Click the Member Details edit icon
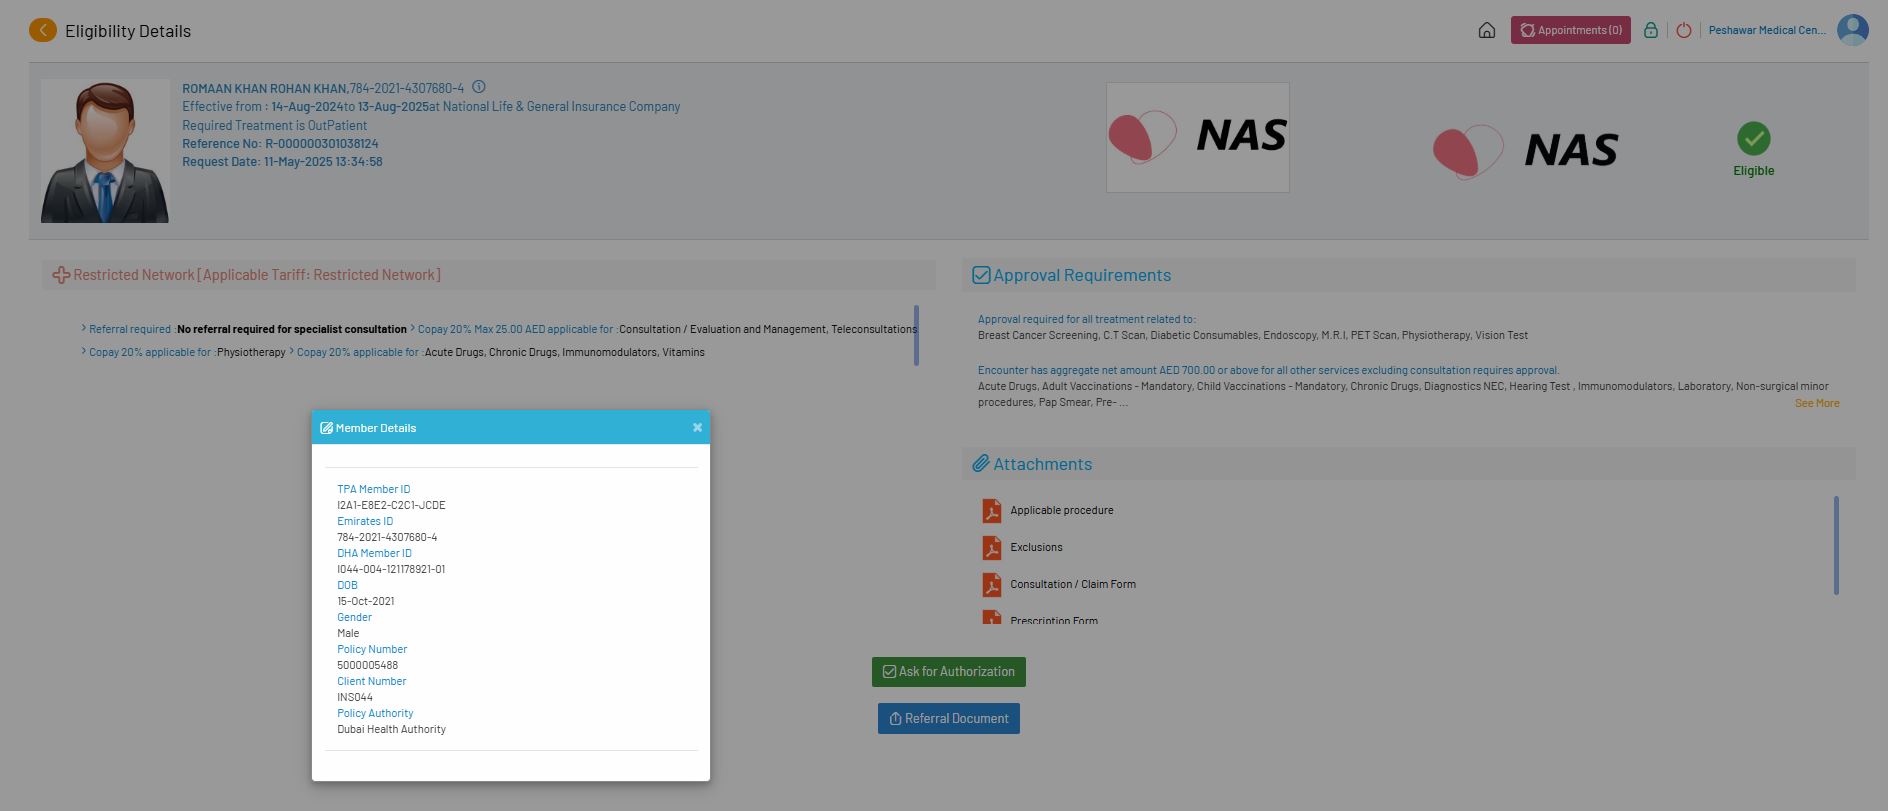The image size is (1888, 811). 326,428
